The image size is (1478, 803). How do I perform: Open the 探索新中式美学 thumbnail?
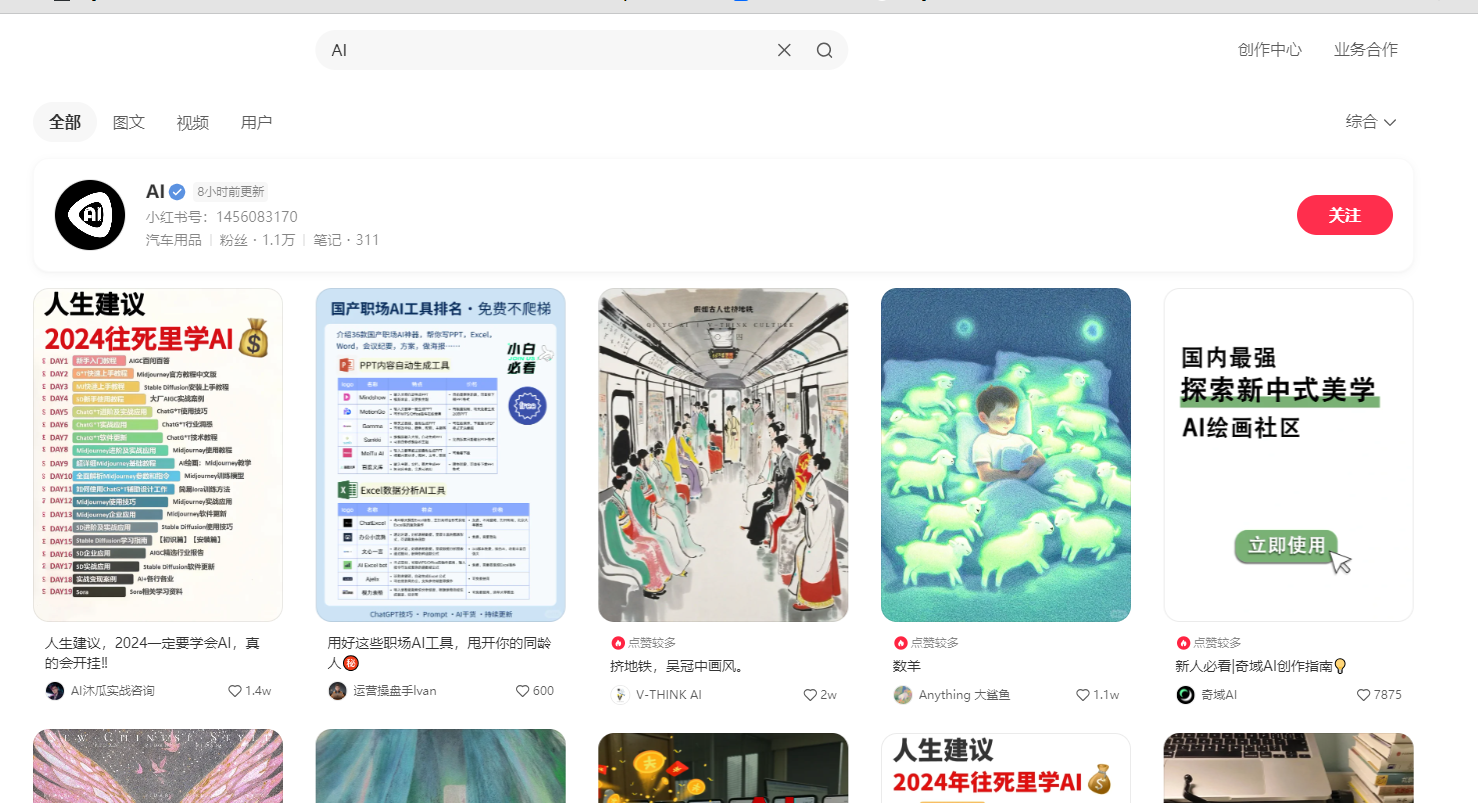[1289, 455]
